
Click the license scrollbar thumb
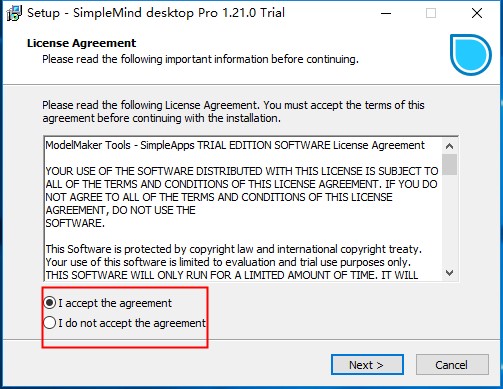tap(449, 164)
